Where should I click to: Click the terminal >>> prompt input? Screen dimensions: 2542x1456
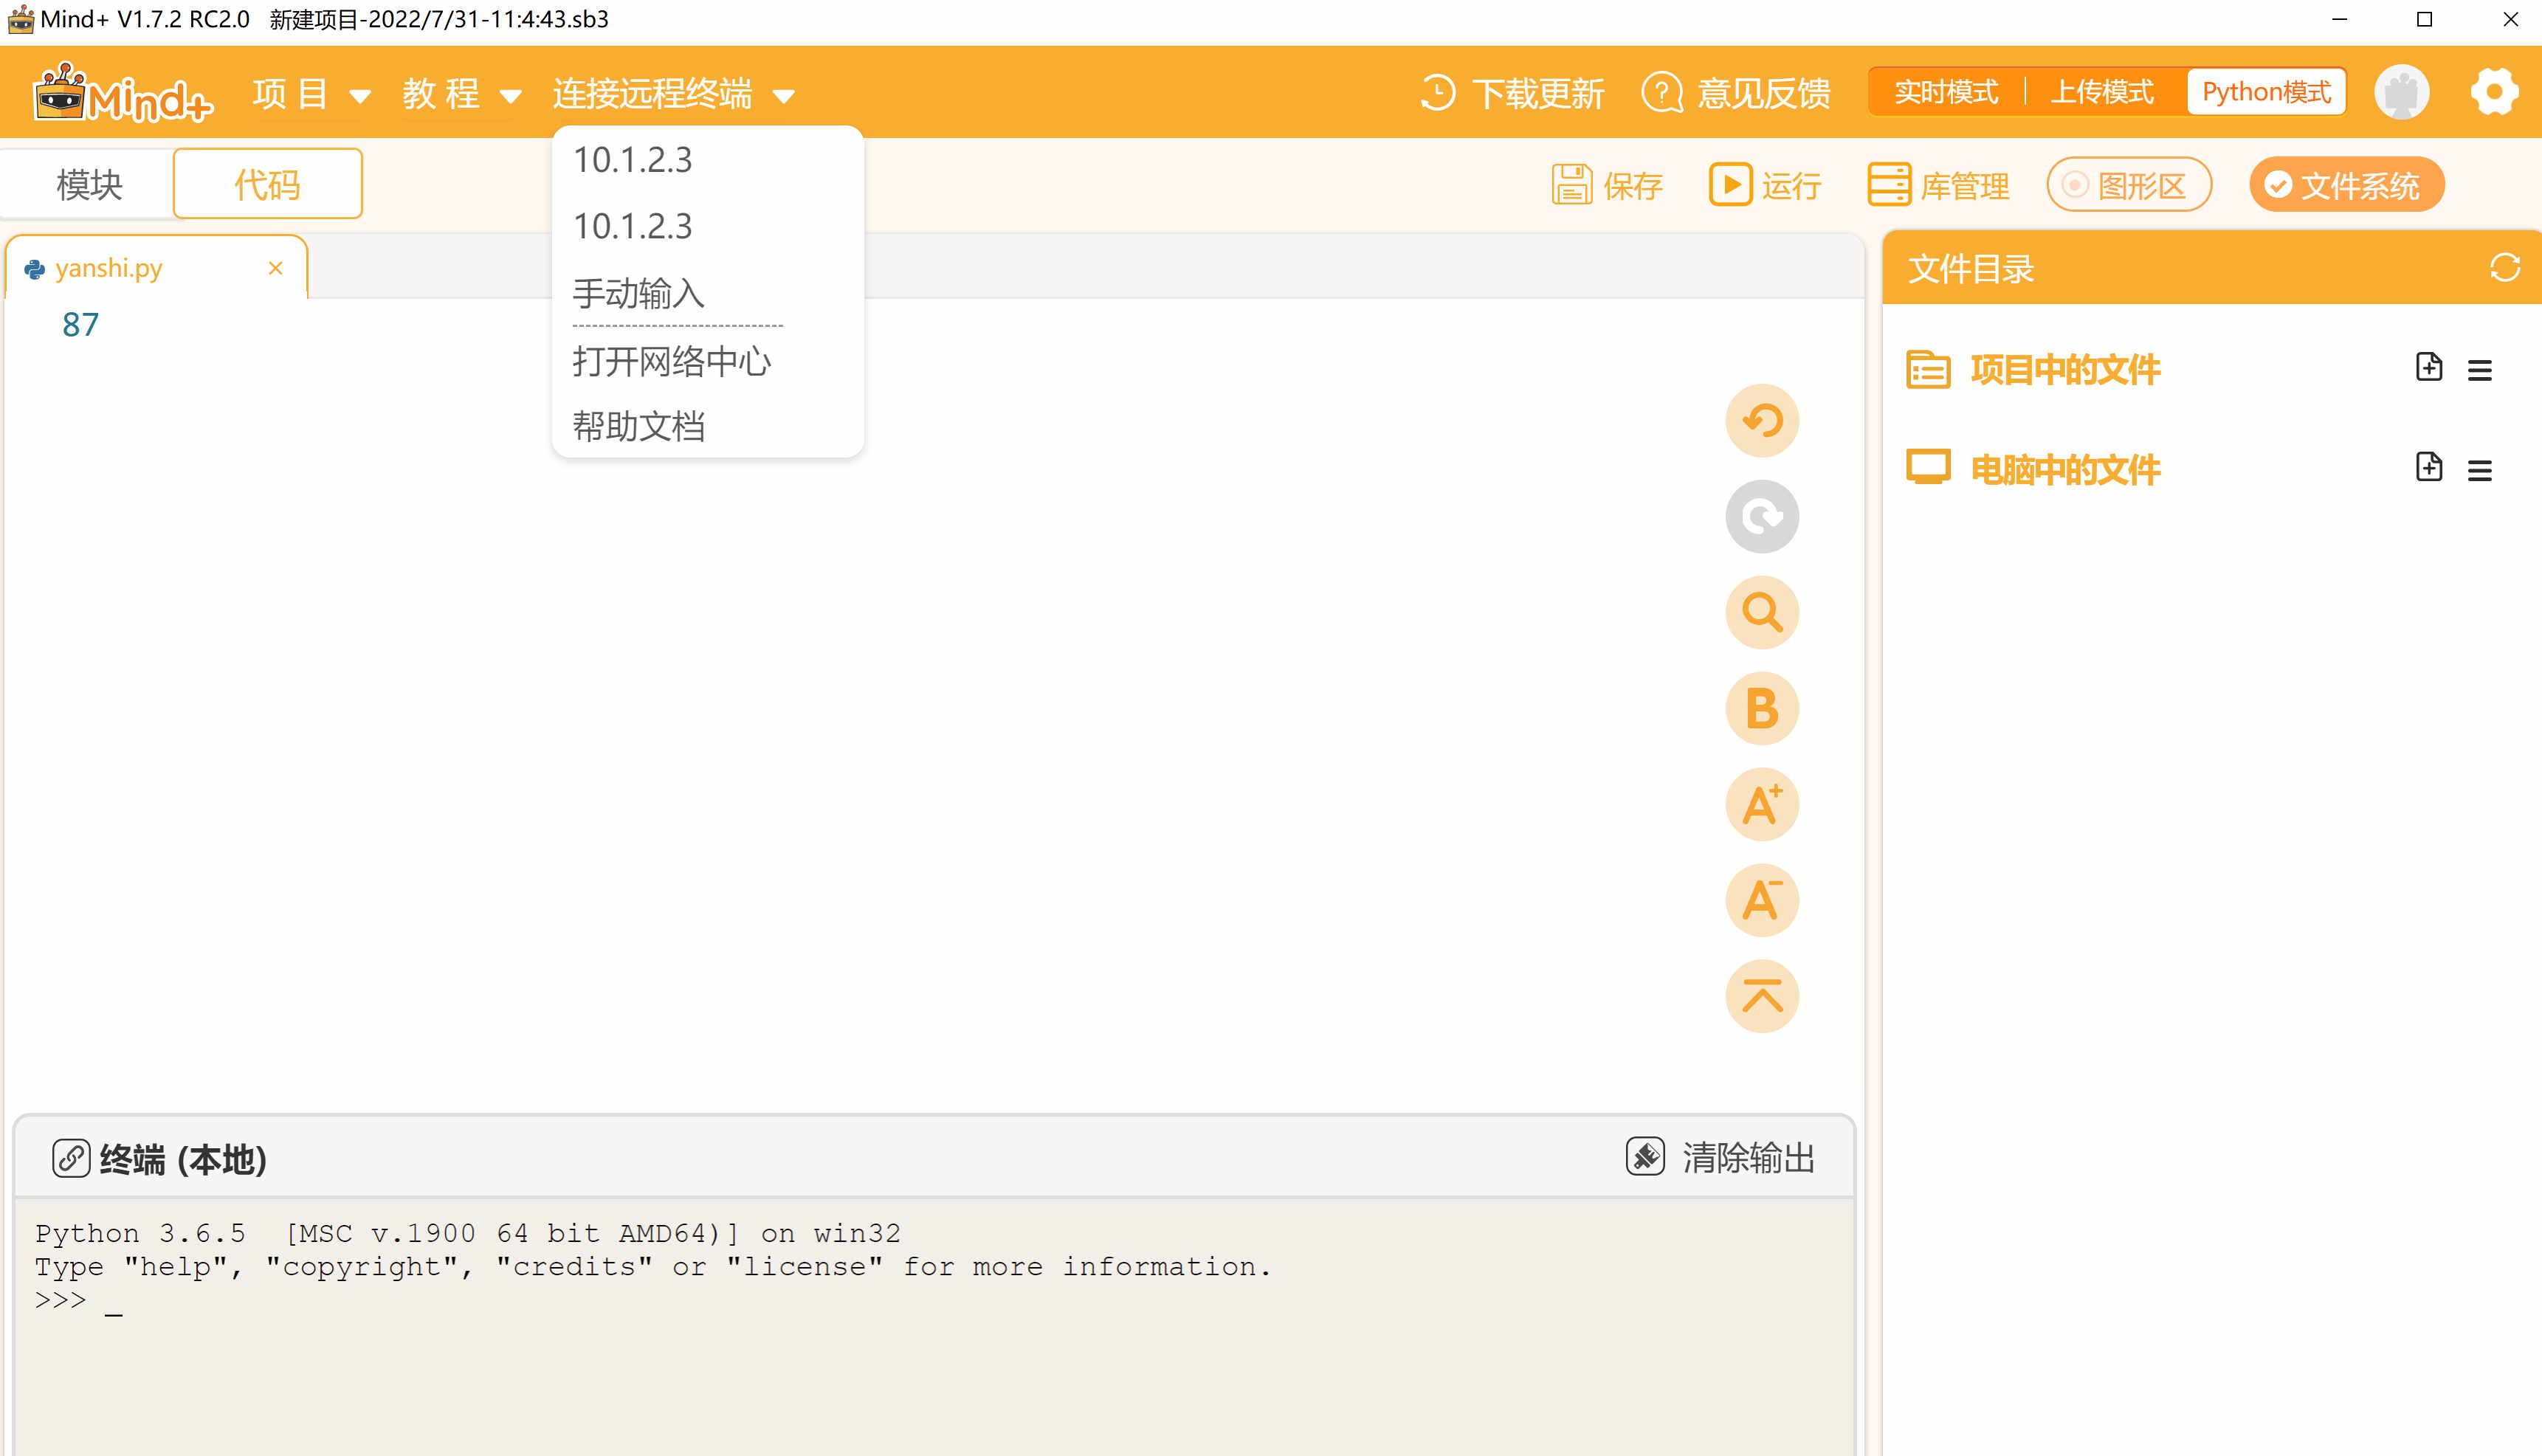pyautogui.click(x=80, y=1301)
